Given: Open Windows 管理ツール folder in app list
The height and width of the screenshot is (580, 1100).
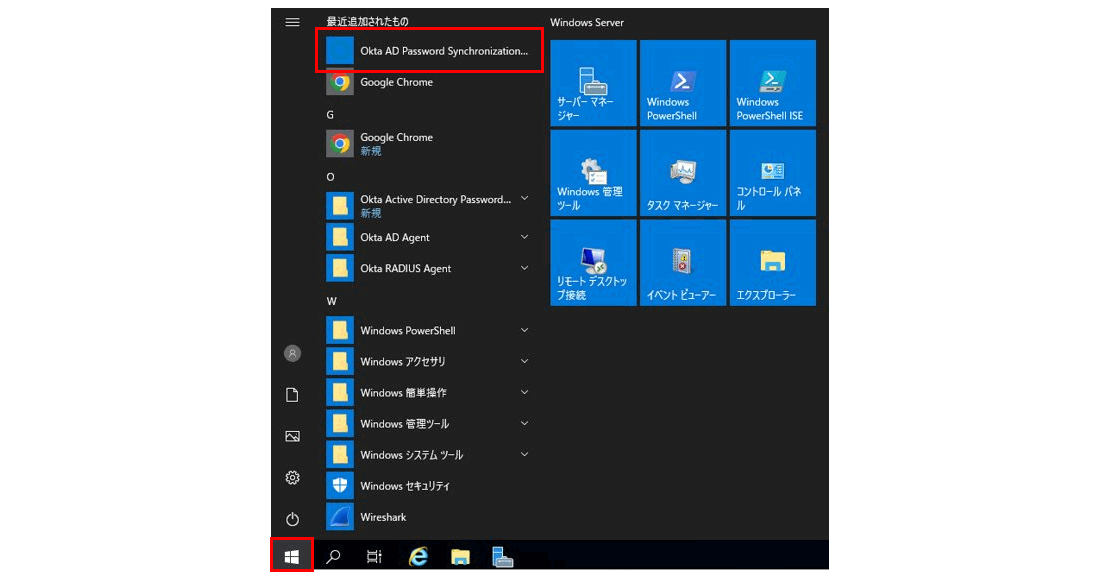Looking at the screenshot, I should [x=429, y=424].
